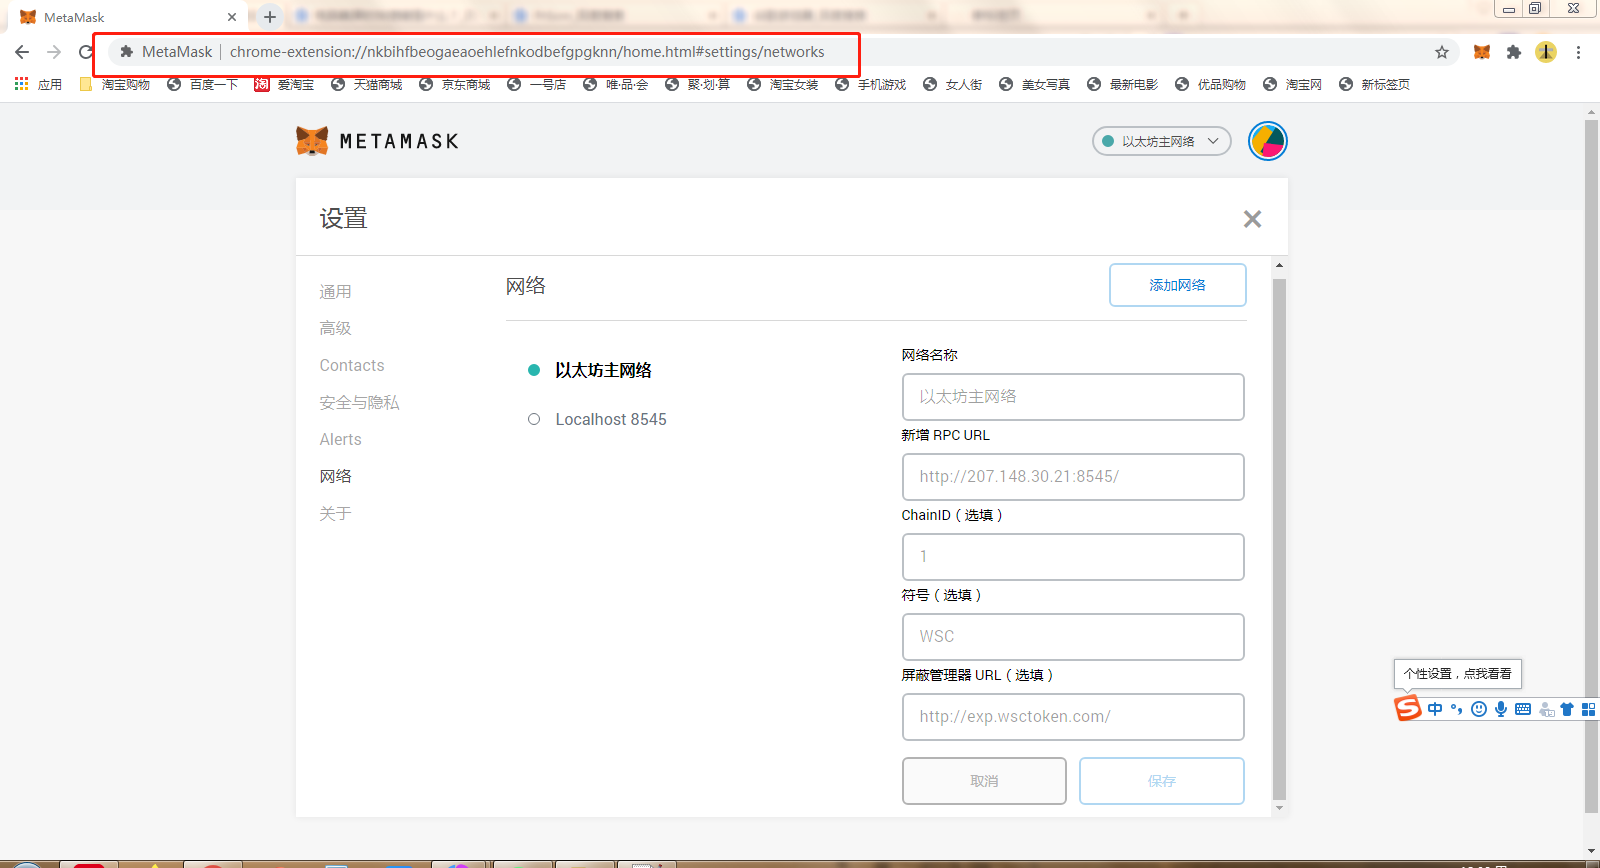Image resolution: width=1600 pixels, height=868 pixels.
Task: Focus ChainID input field
Action: (x=1073, y=557)
